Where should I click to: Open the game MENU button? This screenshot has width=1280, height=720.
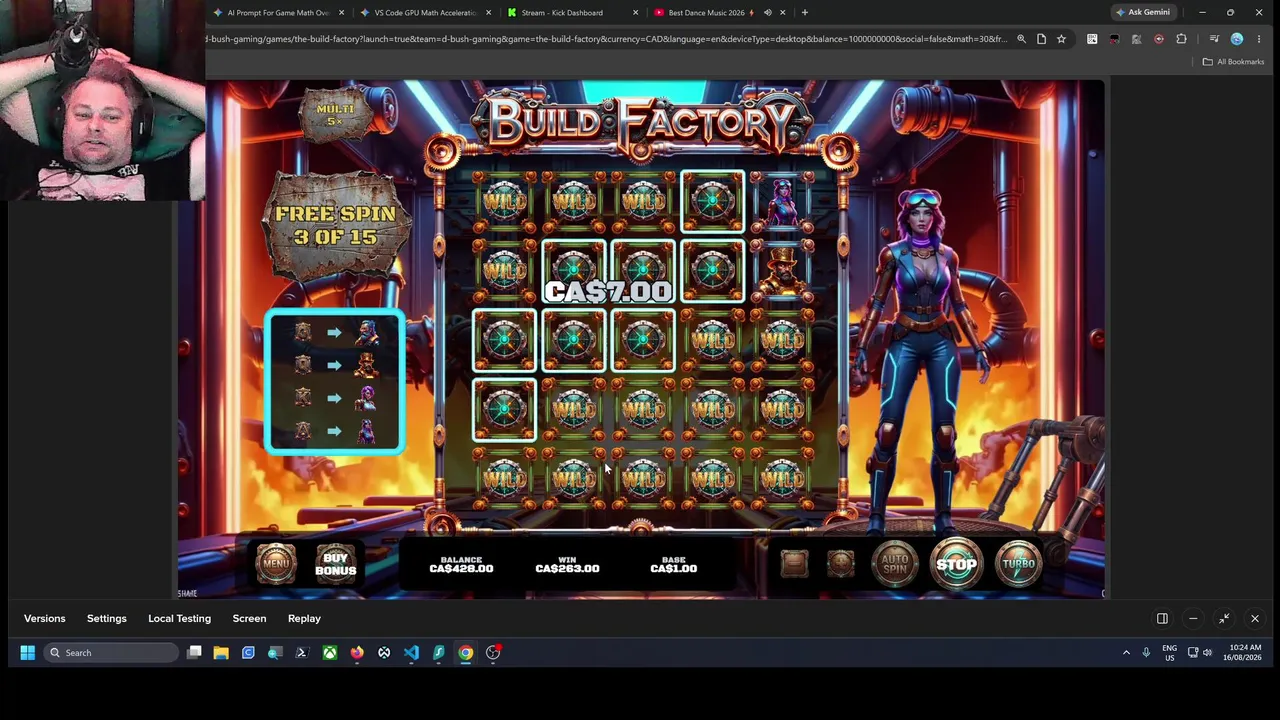[x=276, y=564]
